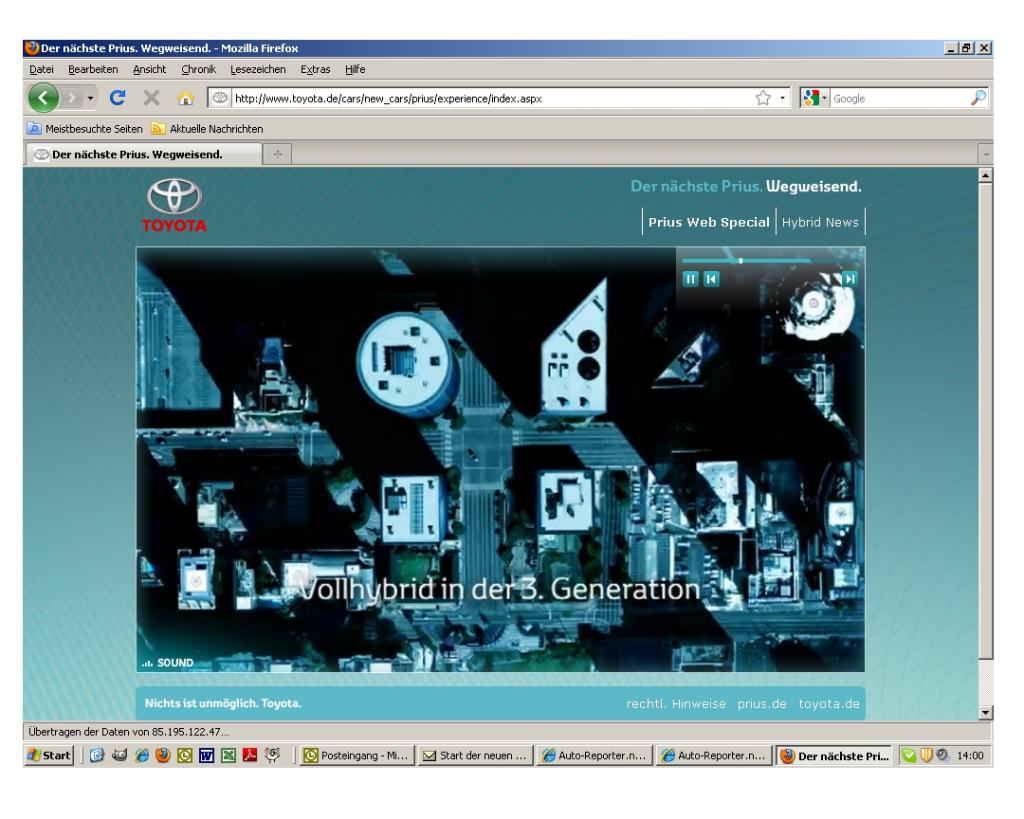Click the toyota.de URL address field
This screenshot has height=819, width=1024.
(x=491, y=99)
